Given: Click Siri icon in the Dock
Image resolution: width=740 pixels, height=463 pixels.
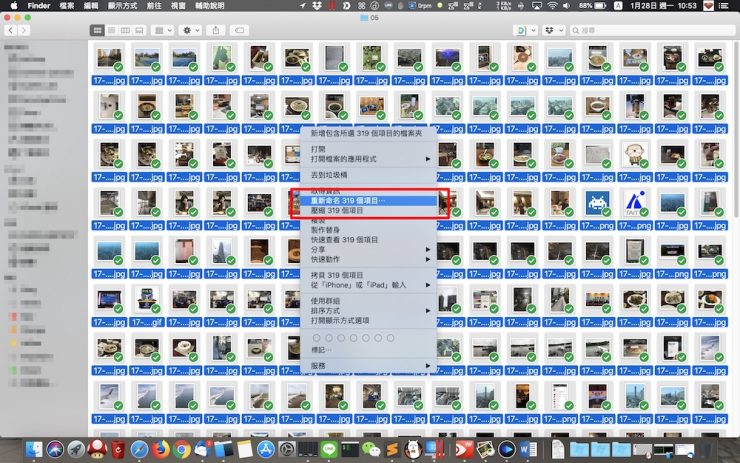Looking at the screenshot, I should pyautogui.click(x=53, y=450).
